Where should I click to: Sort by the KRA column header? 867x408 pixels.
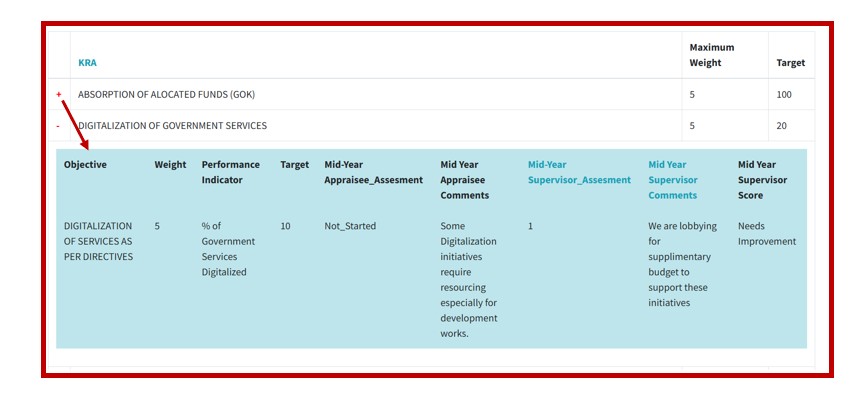pyautogui.click(x=88, y=63)
